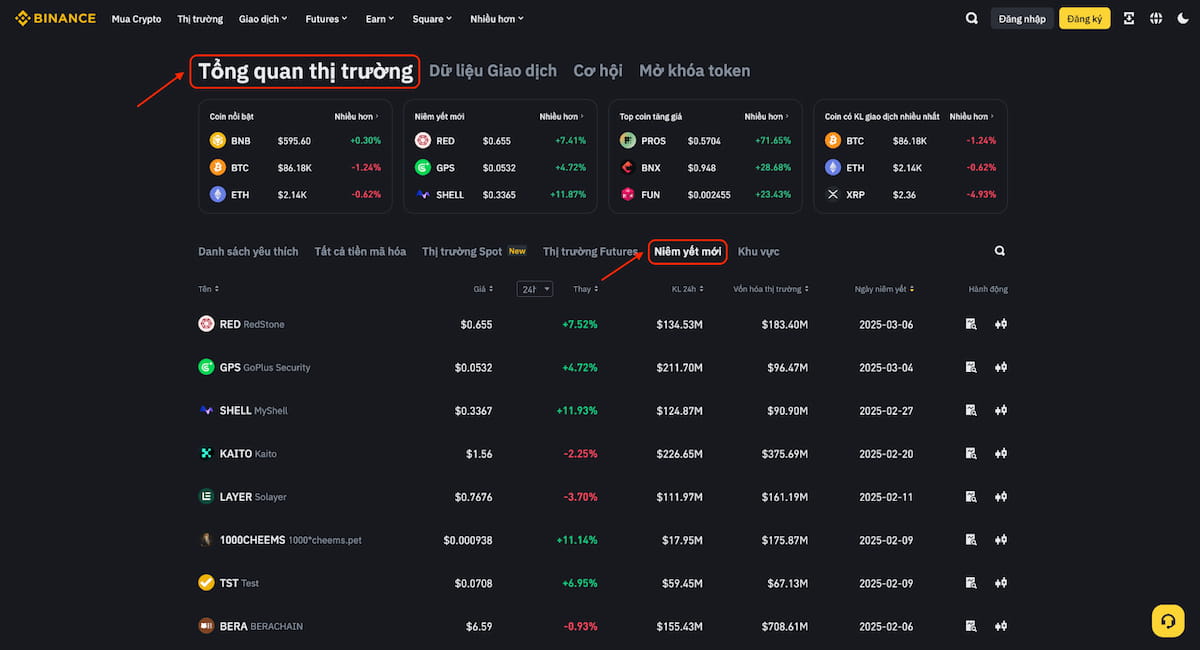The width and height of the screenshot is (1200, 650).
Task: Expand the Giao dịch menu
Action: click(263, 19)
